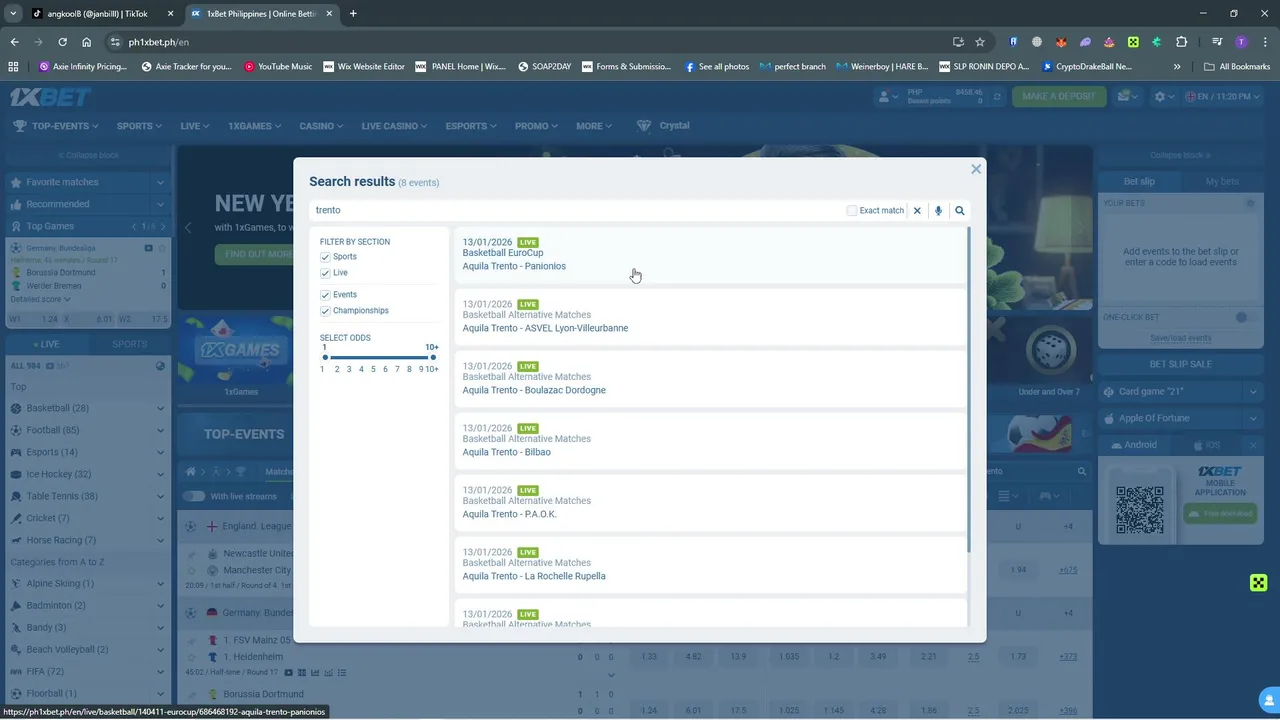Click the green floating dice widget

(x=1258, y=583)
